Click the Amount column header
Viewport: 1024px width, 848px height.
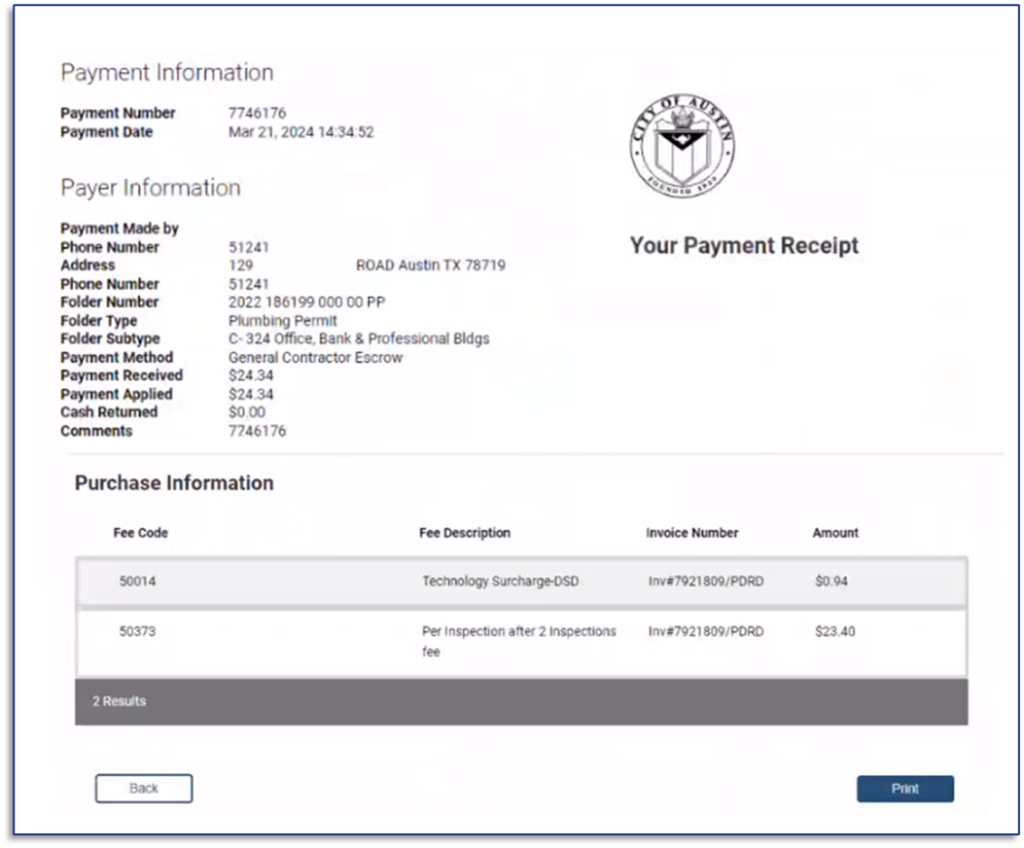(835, 533)
